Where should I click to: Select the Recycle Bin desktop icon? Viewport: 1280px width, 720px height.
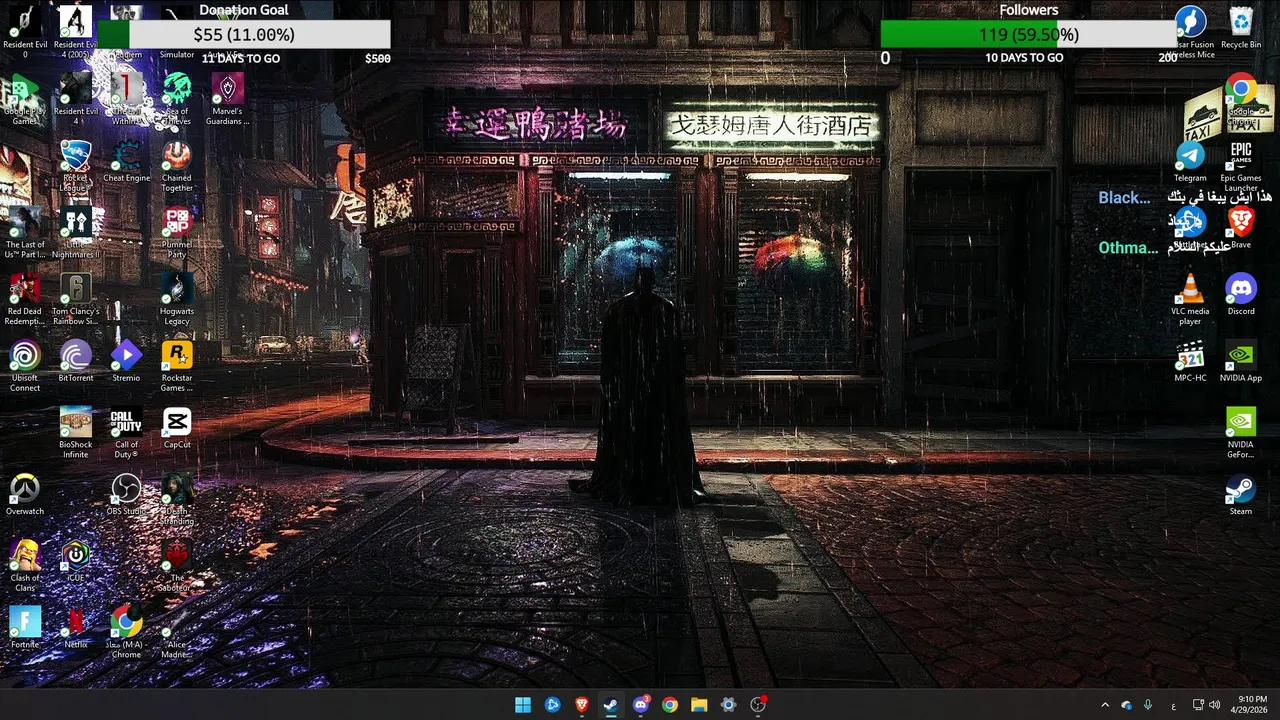(1241, 28)
